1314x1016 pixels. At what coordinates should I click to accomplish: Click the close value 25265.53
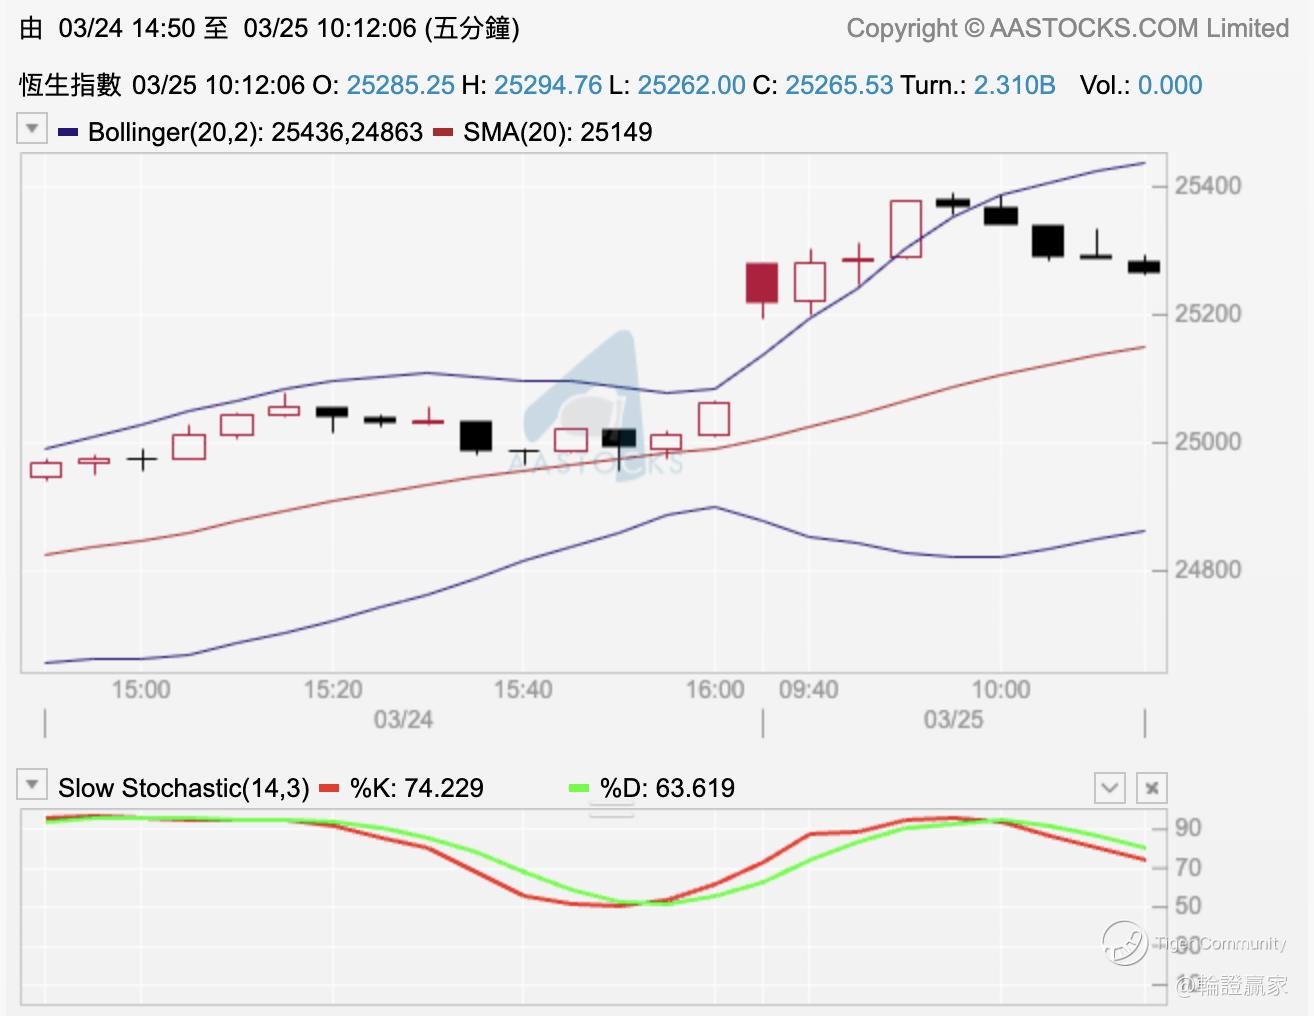839,85
